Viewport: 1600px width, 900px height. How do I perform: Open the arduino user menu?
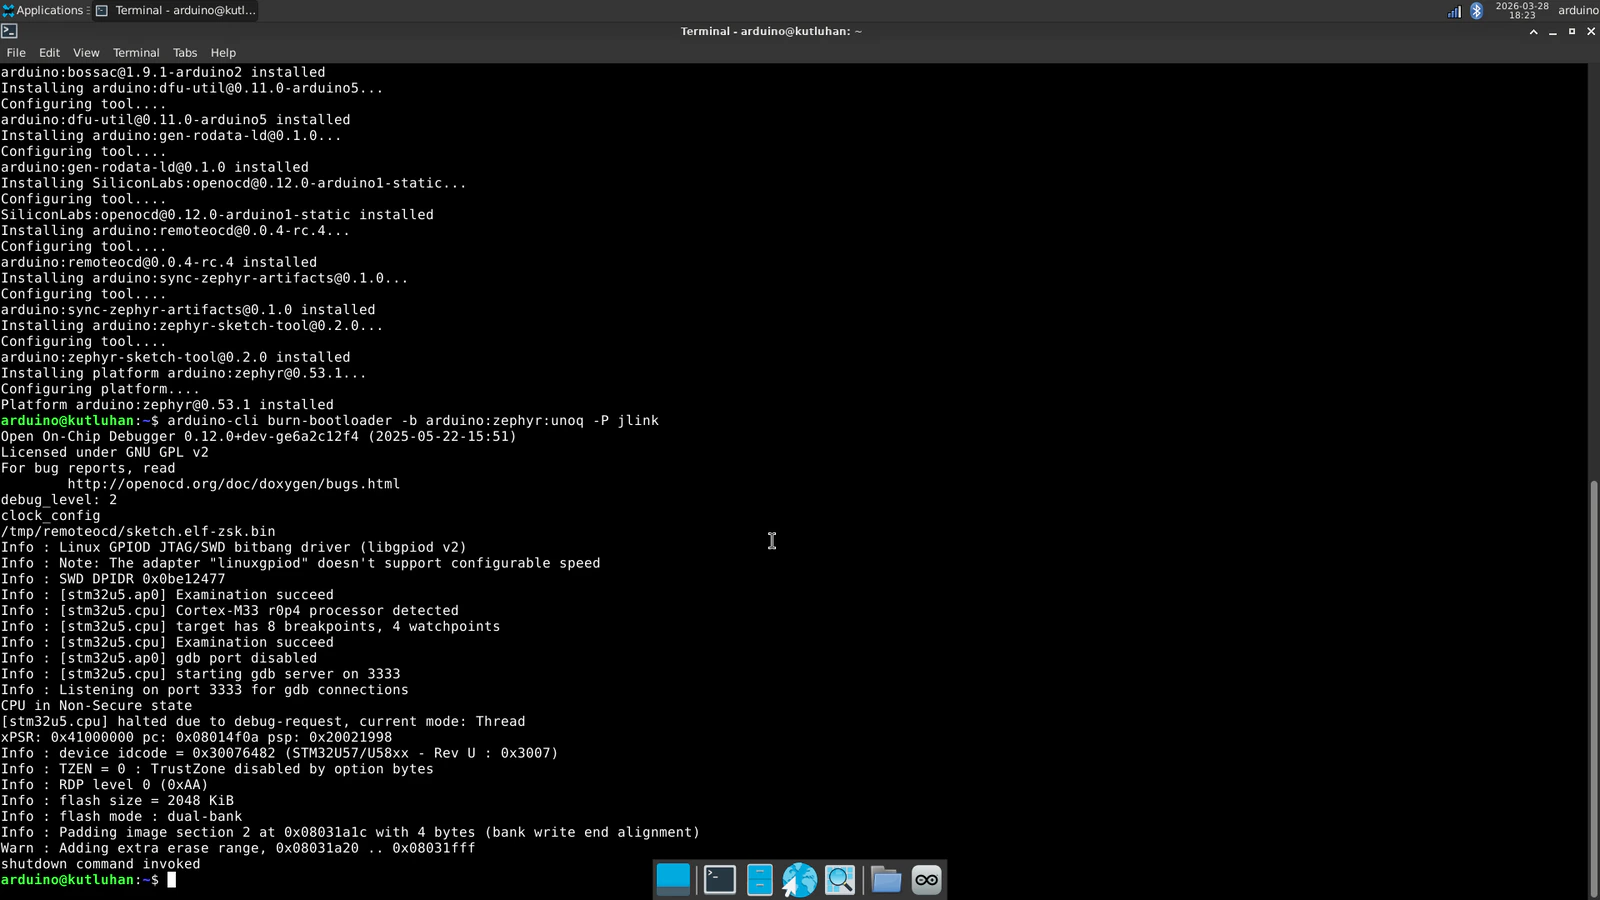click(x=1578, y=10)
